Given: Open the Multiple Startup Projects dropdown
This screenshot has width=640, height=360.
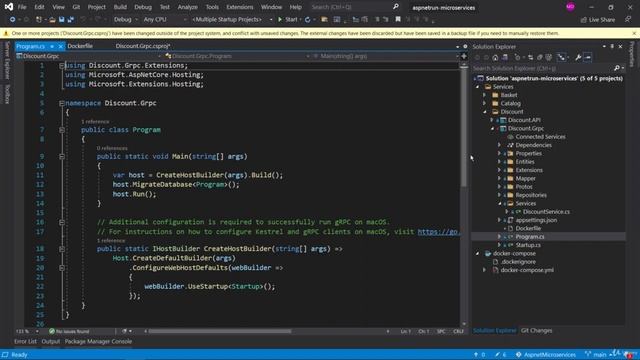Looking at the screenshot, I should pos(231,19).
